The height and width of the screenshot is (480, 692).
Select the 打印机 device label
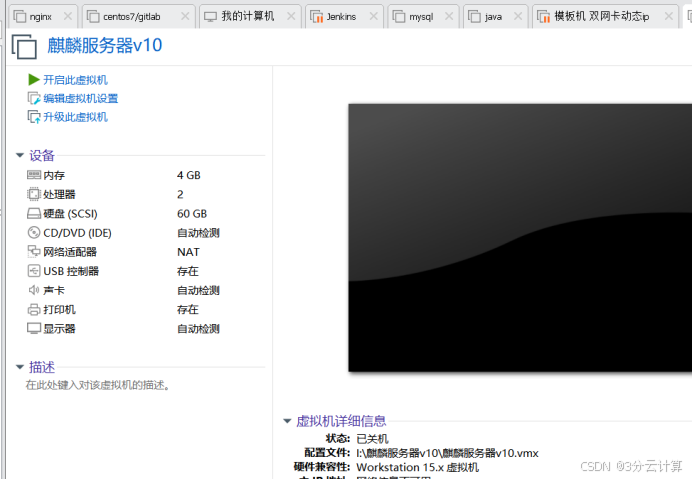pos(60,310)
